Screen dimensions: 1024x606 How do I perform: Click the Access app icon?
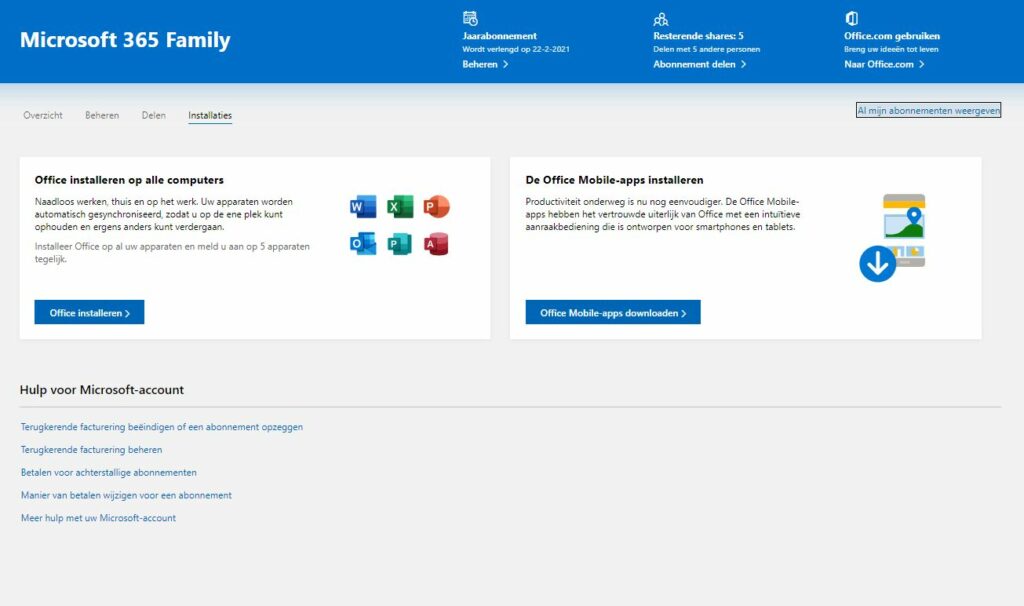click(x=436, y=244)
